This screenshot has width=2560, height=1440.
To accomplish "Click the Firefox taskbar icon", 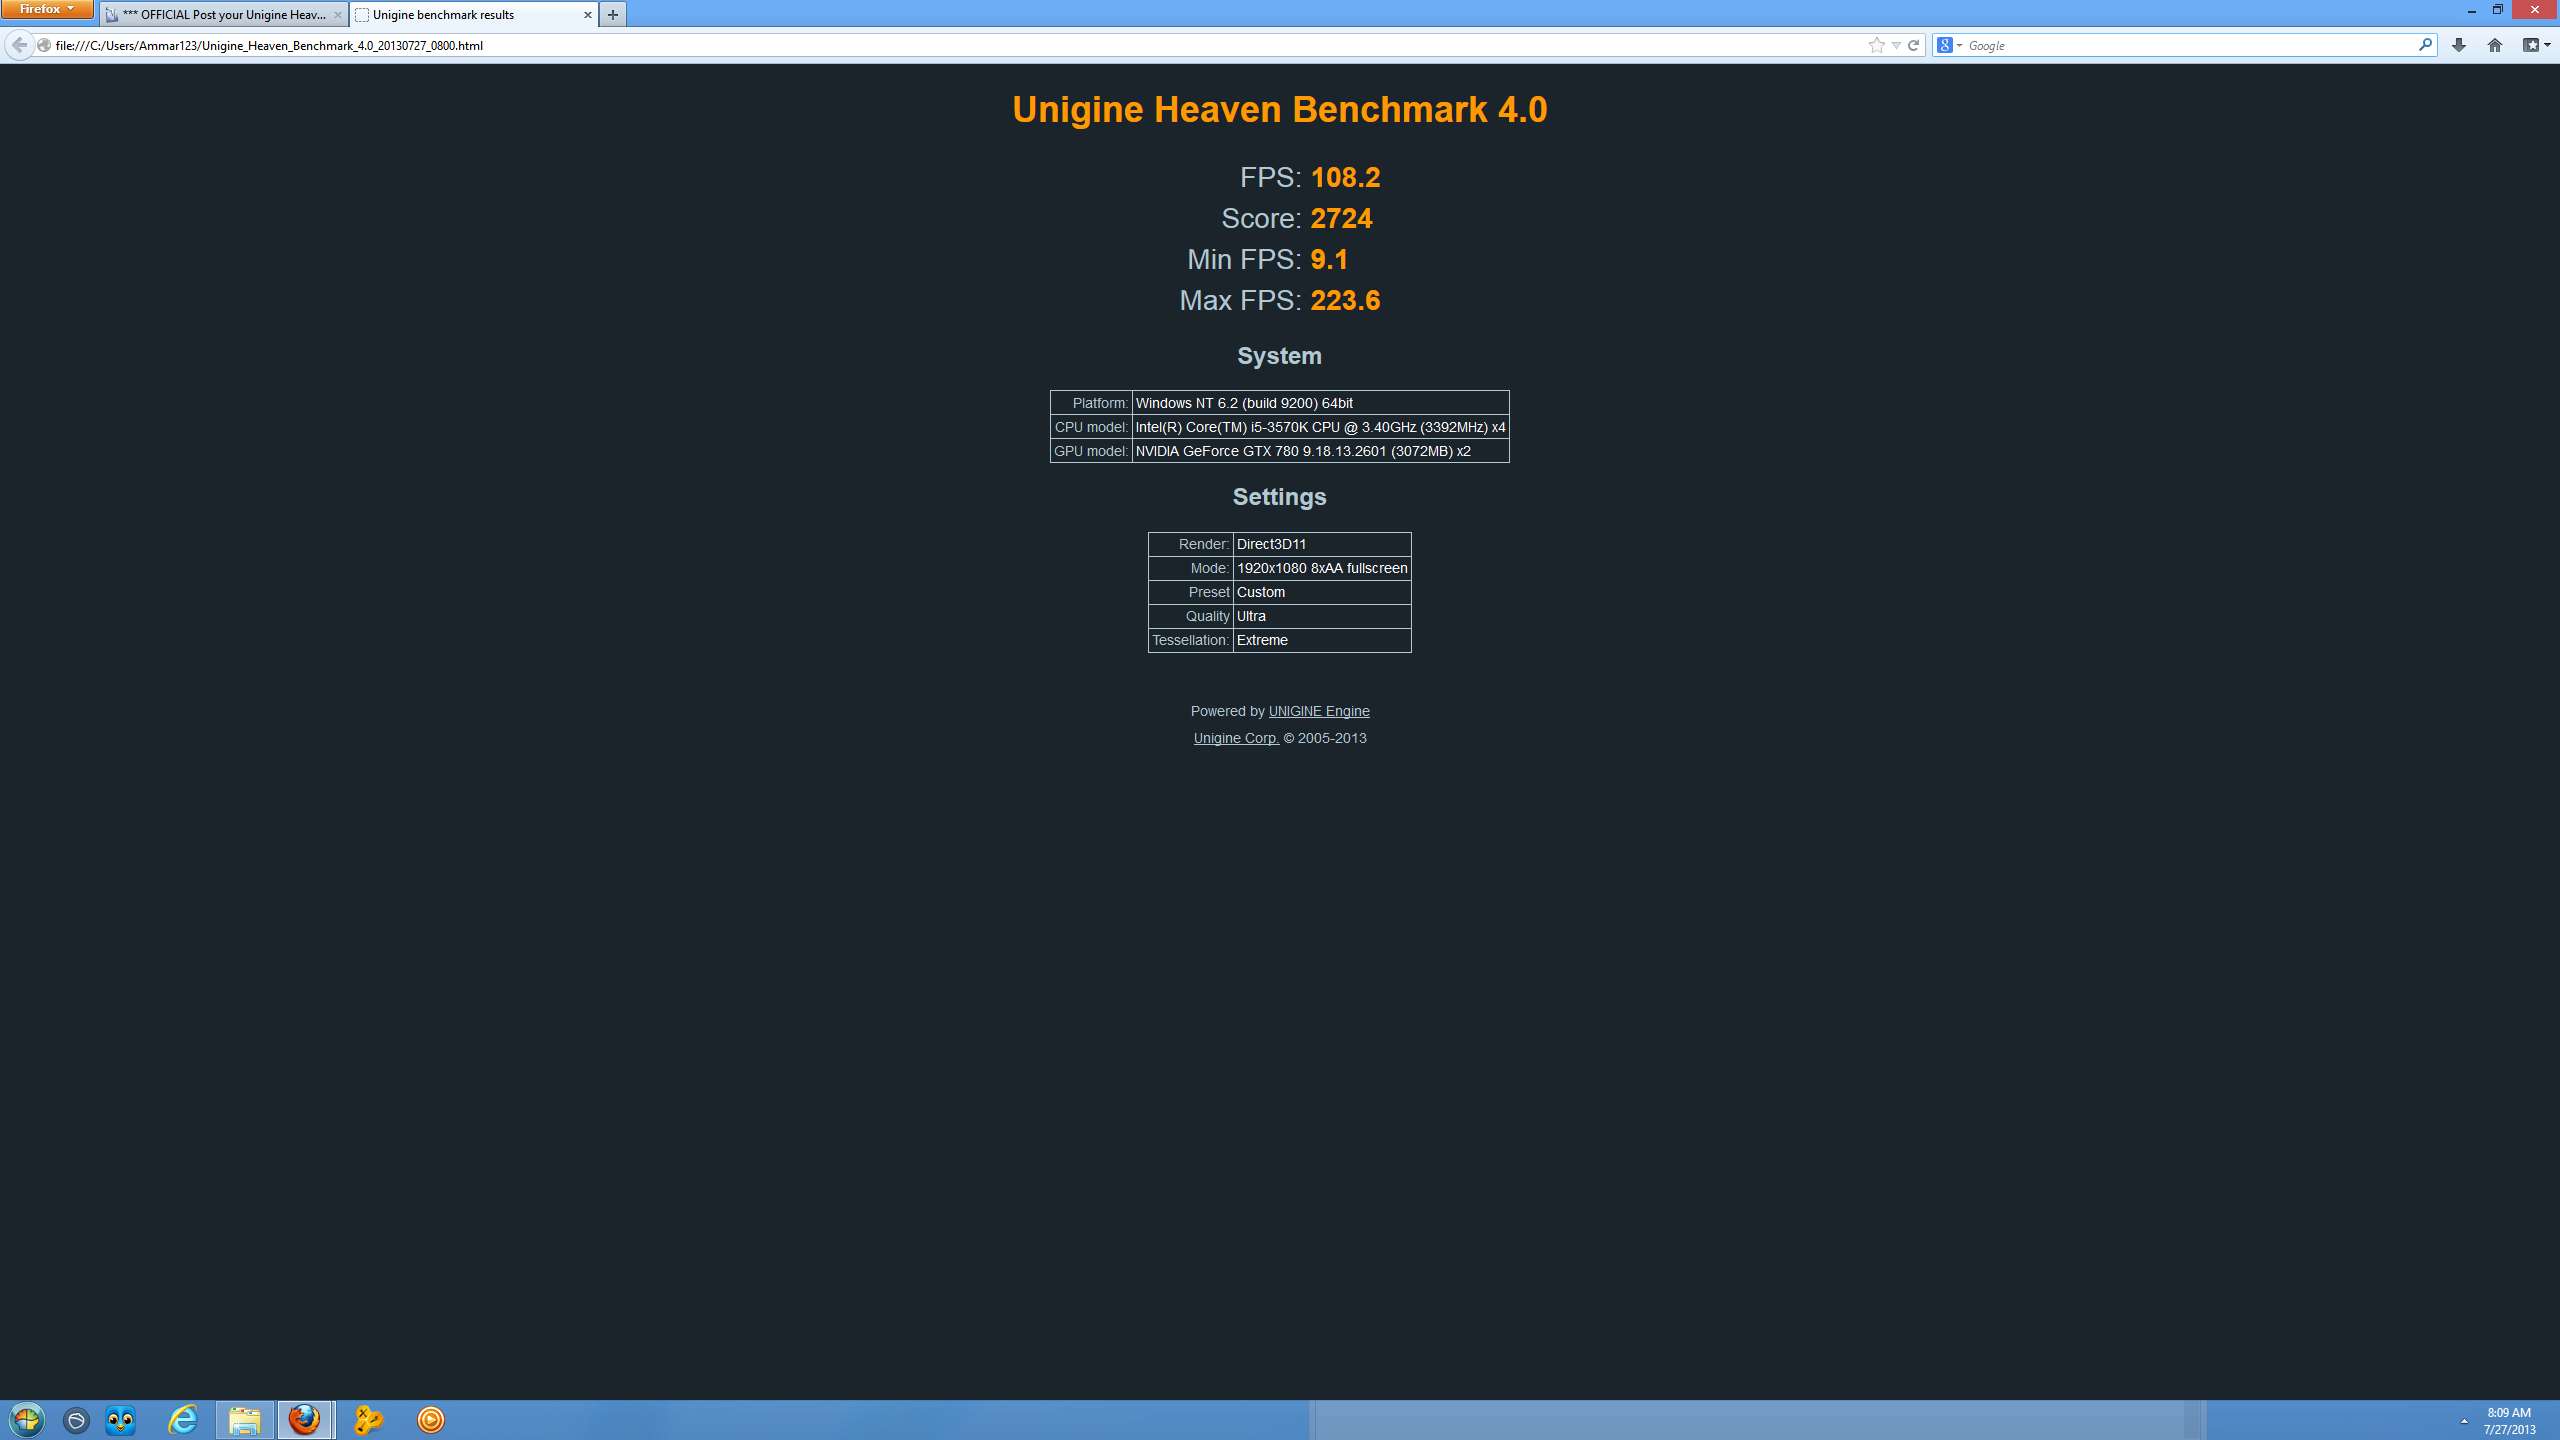I will click(304, 1420).
